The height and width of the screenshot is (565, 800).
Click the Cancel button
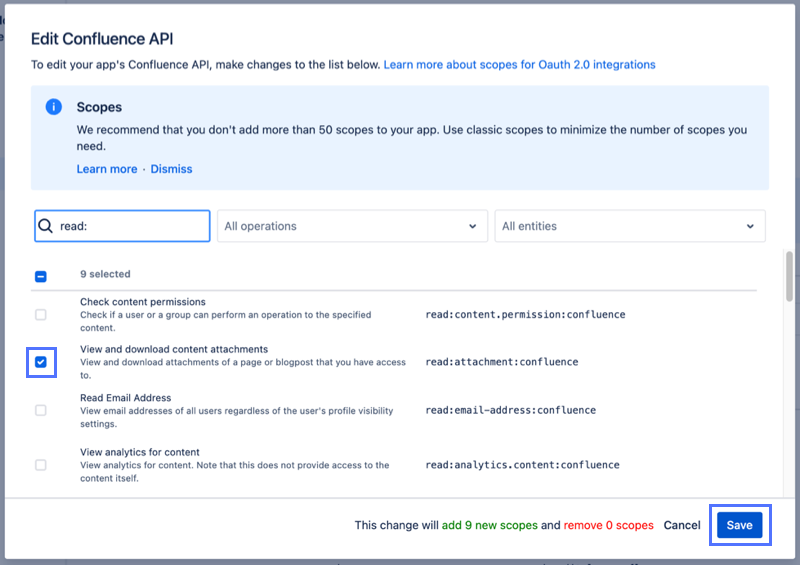tap(682, 525)
